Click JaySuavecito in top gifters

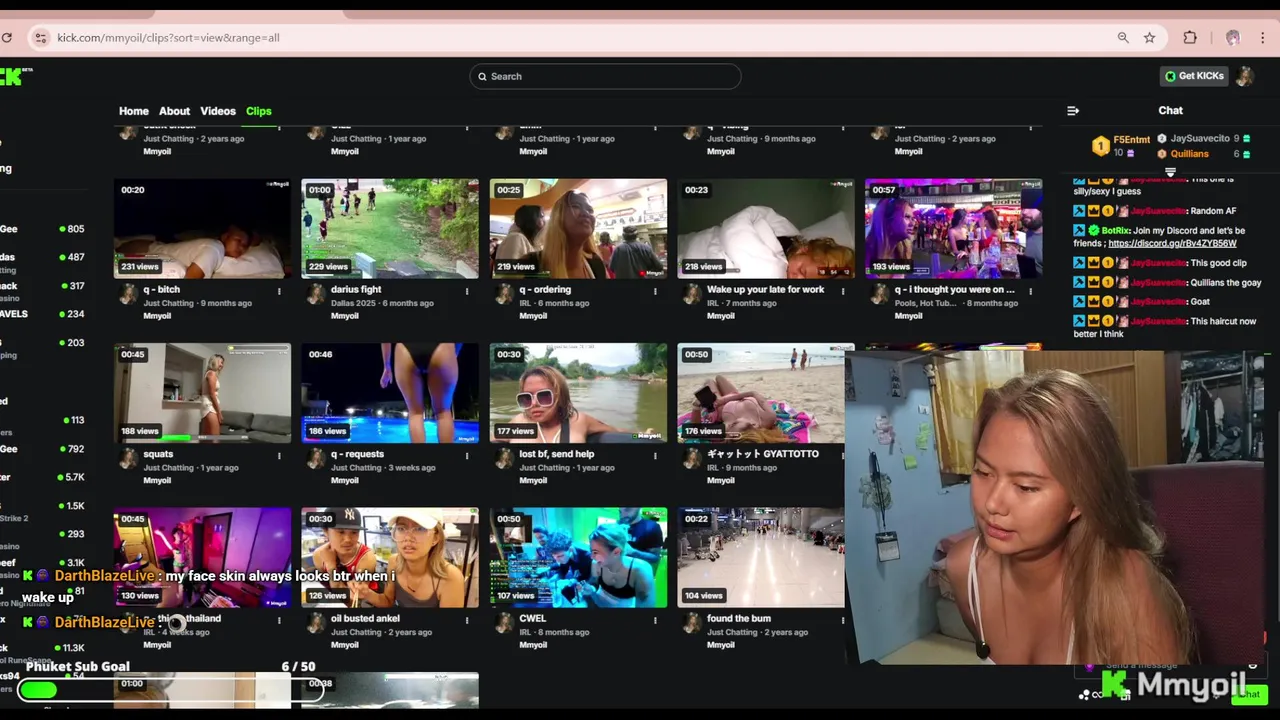(1200, 139)
